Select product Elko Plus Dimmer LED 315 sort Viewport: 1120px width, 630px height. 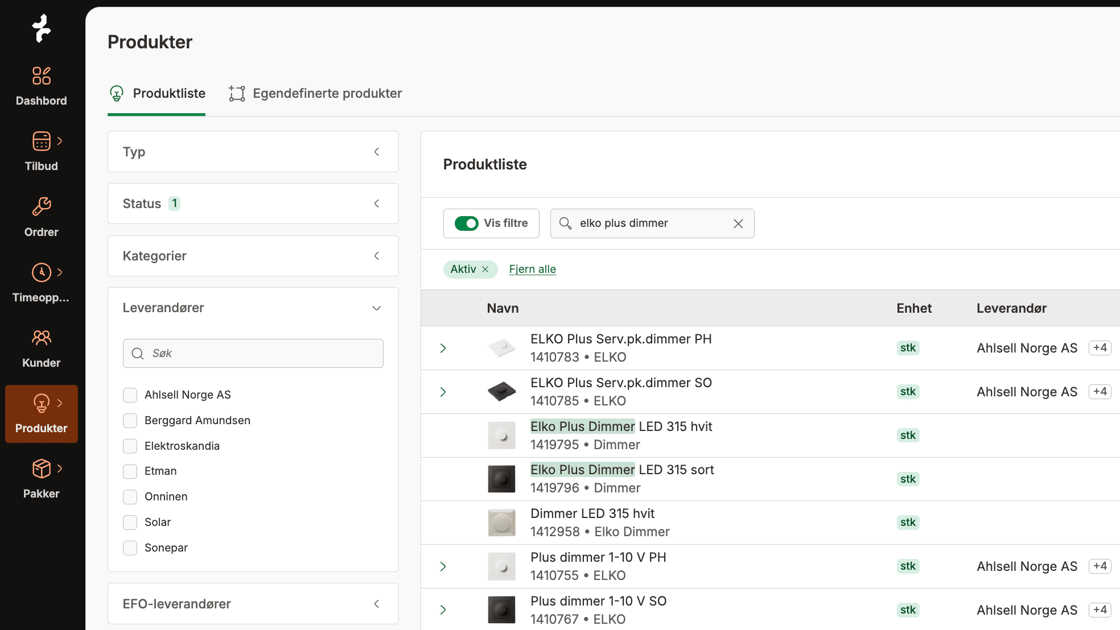click(622, 470)
